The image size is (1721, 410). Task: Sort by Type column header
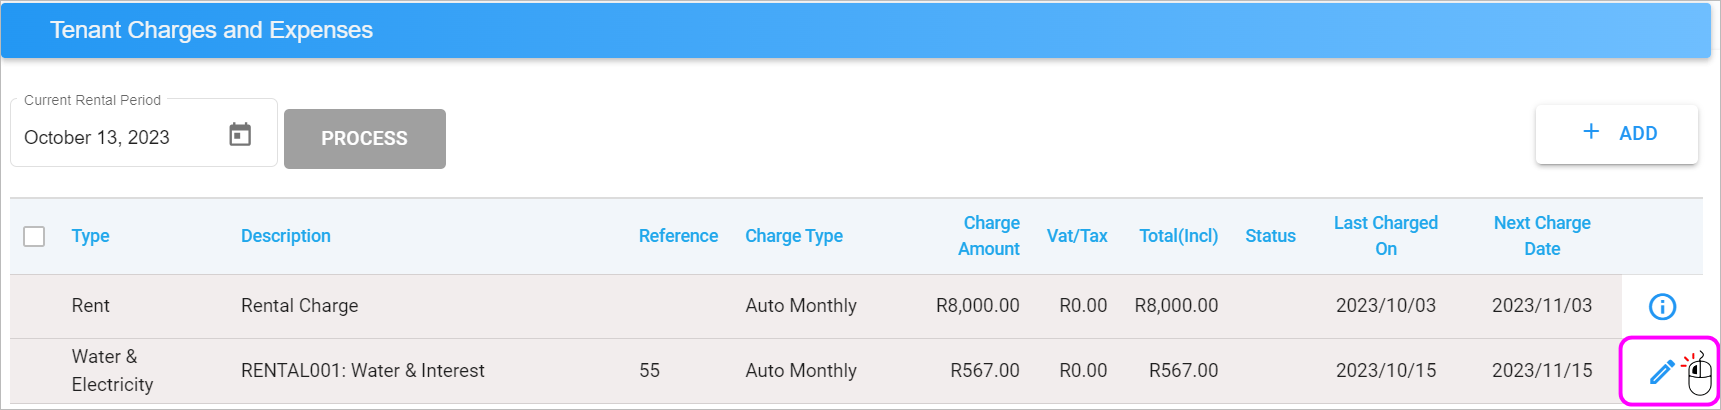pos(90,236)
